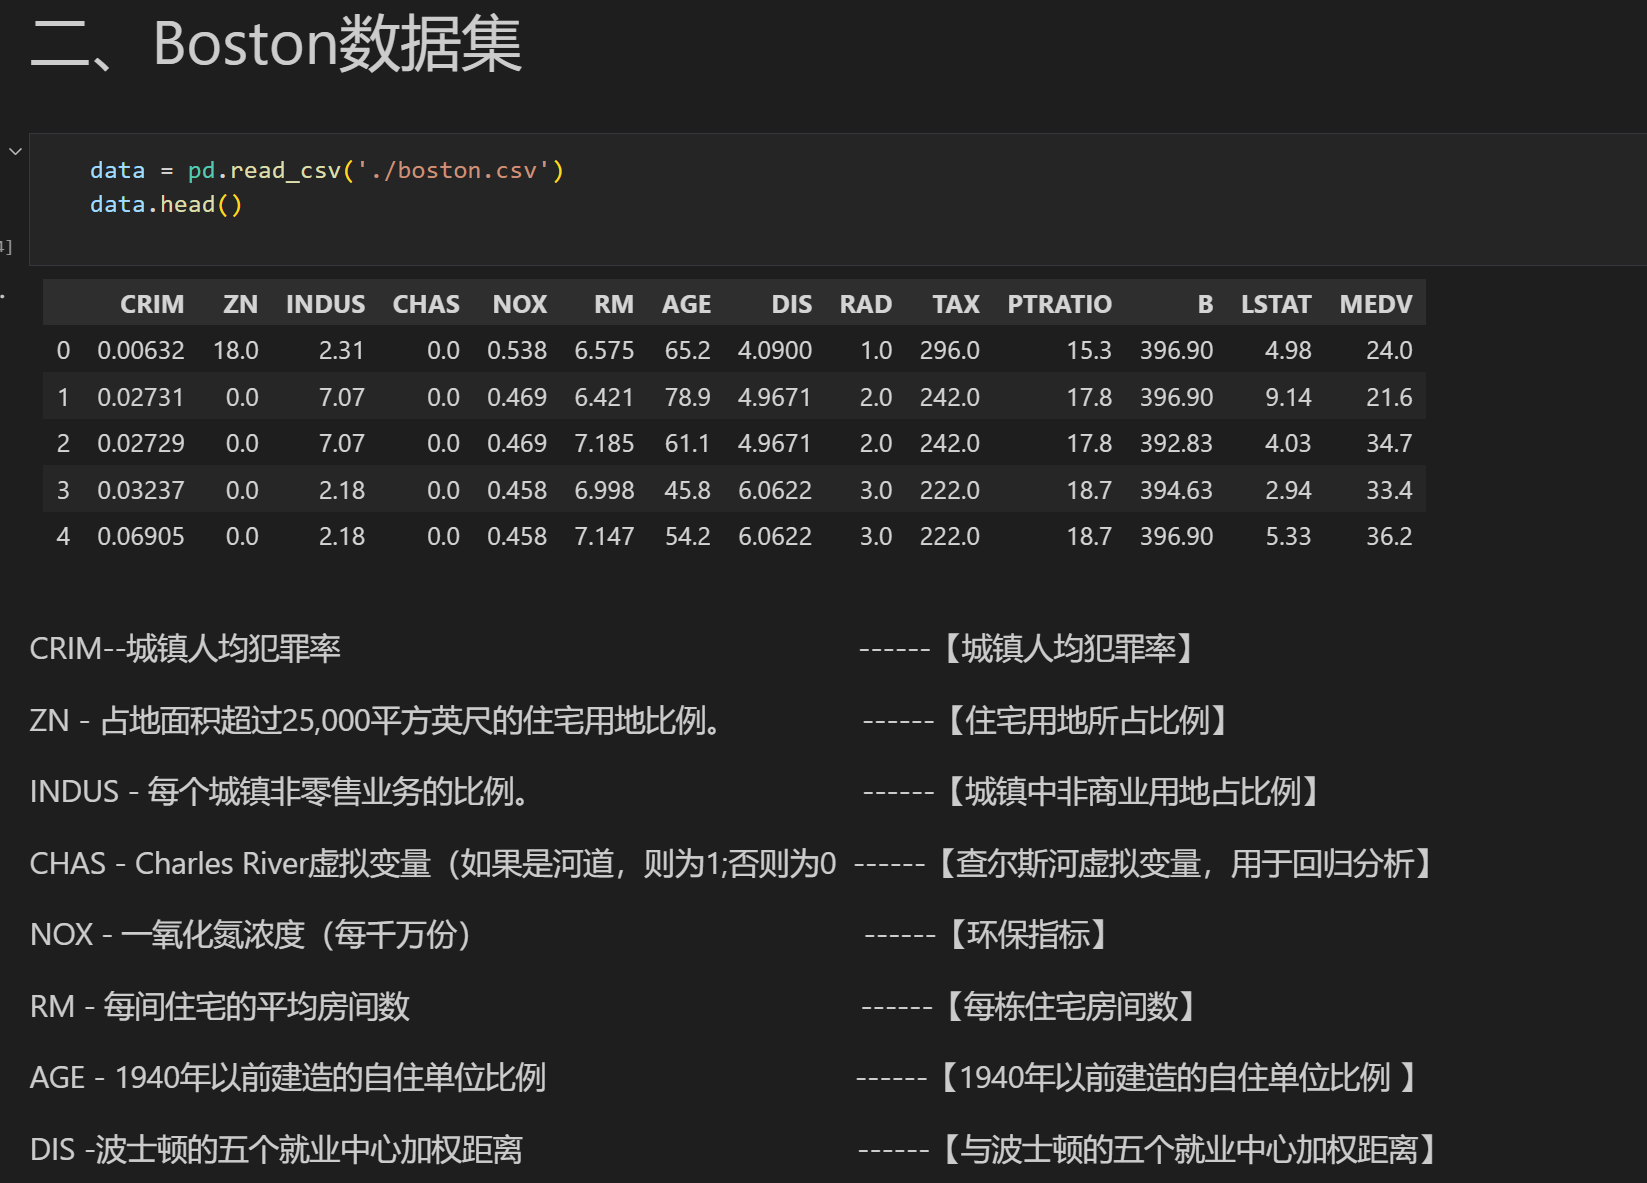Select the MEDV value 34.7

1390,444
